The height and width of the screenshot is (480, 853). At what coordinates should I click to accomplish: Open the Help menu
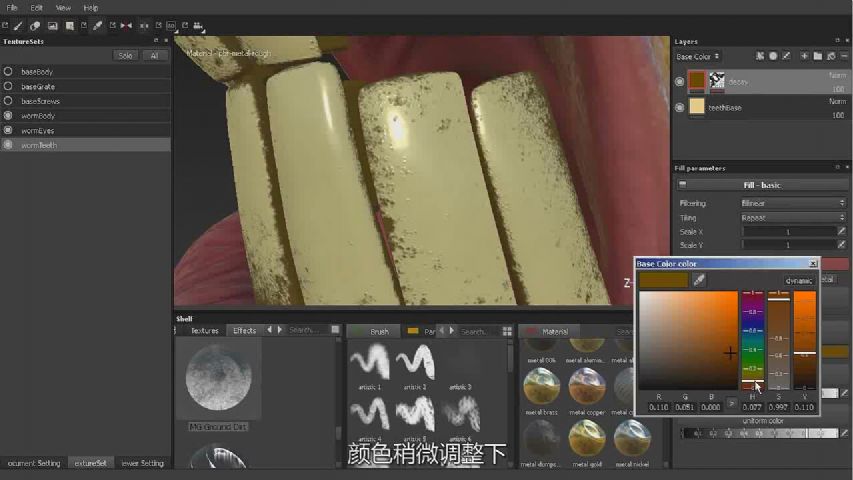[x=91, y=8]
